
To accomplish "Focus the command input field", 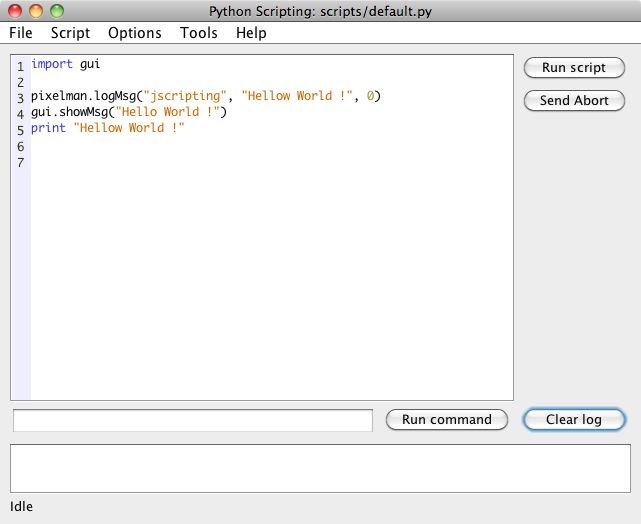I will pos(193,420).
